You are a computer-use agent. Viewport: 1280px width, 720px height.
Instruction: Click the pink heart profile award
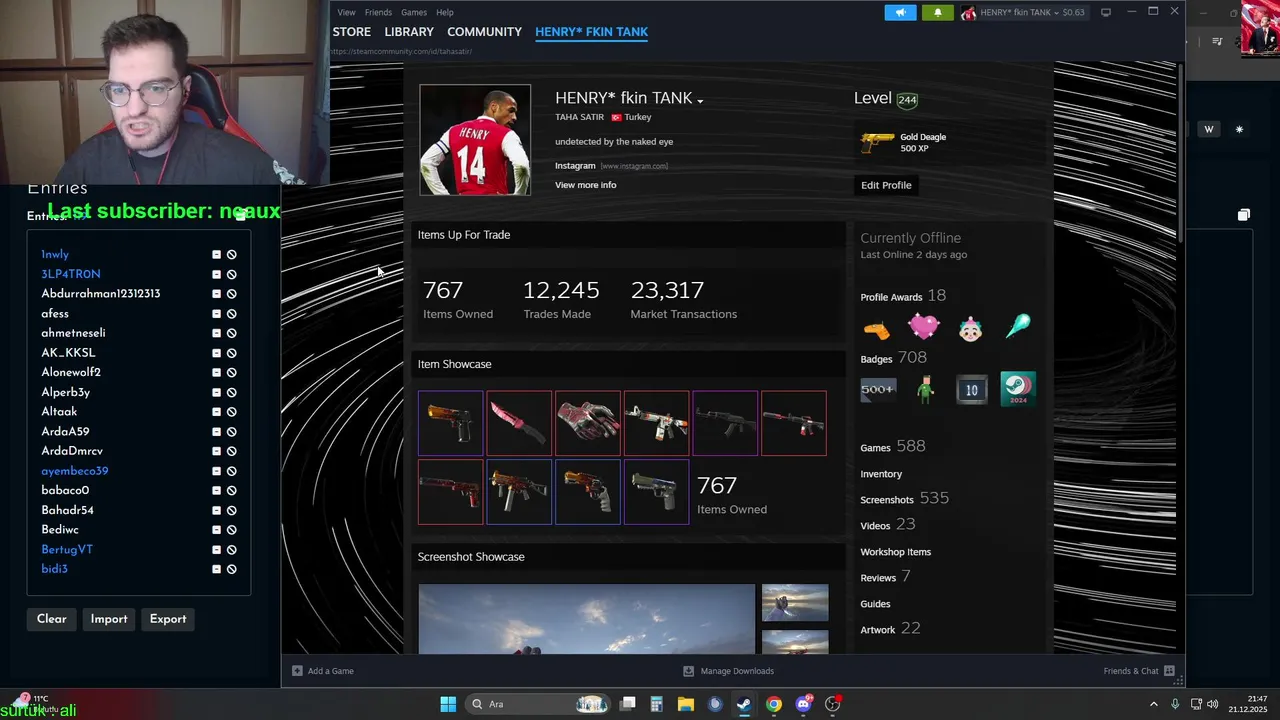[x=924, y=327]
